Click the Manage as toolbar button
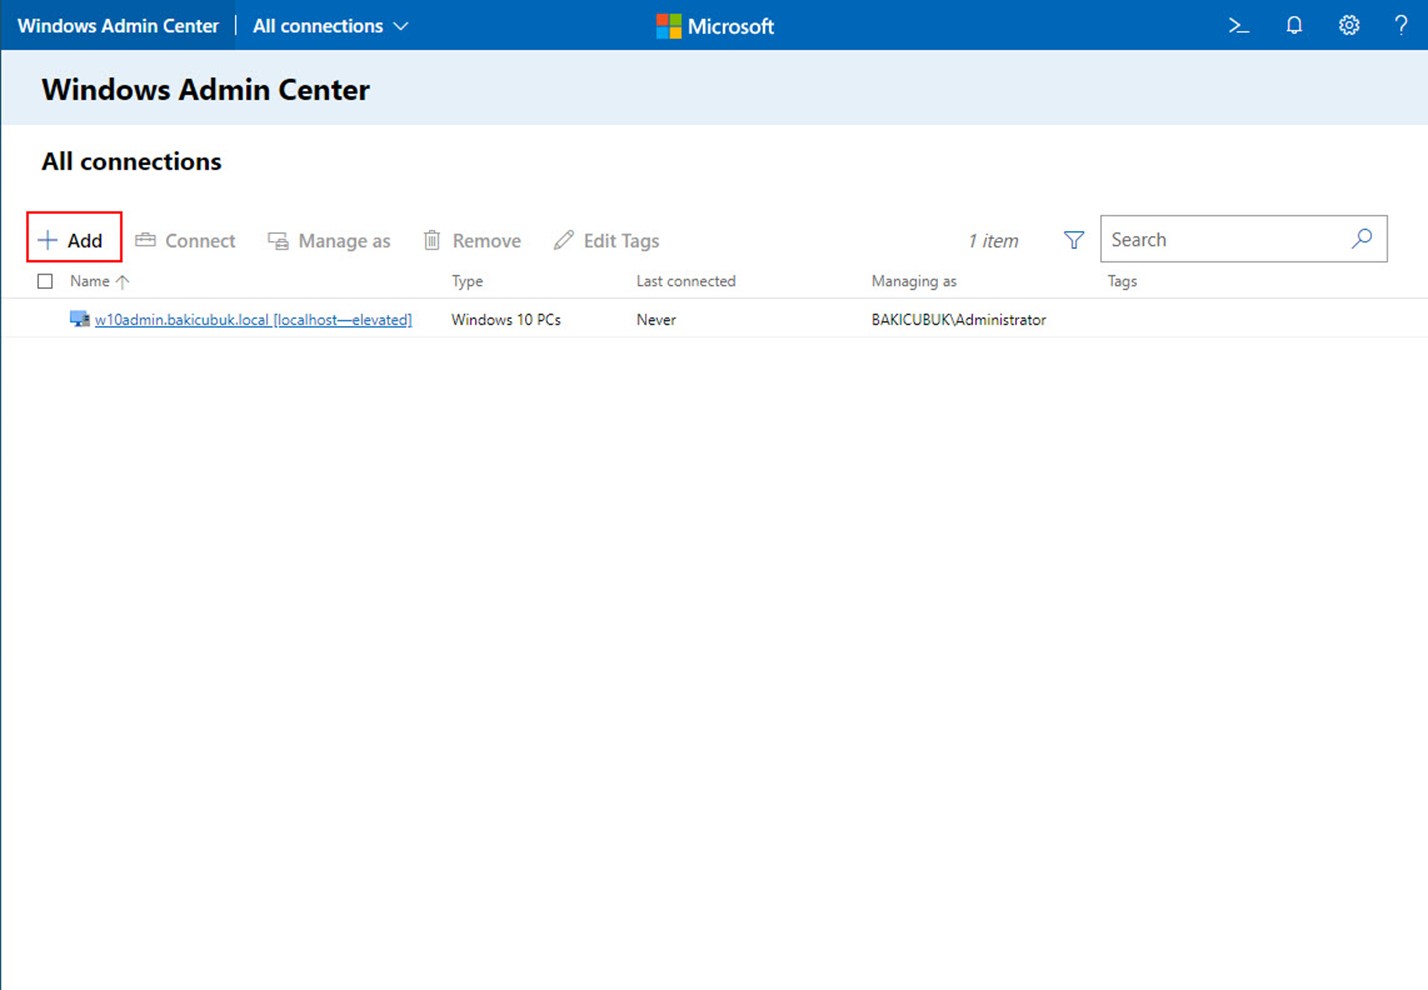Viewport: 1428px width, 990px height. click(329, 241)
